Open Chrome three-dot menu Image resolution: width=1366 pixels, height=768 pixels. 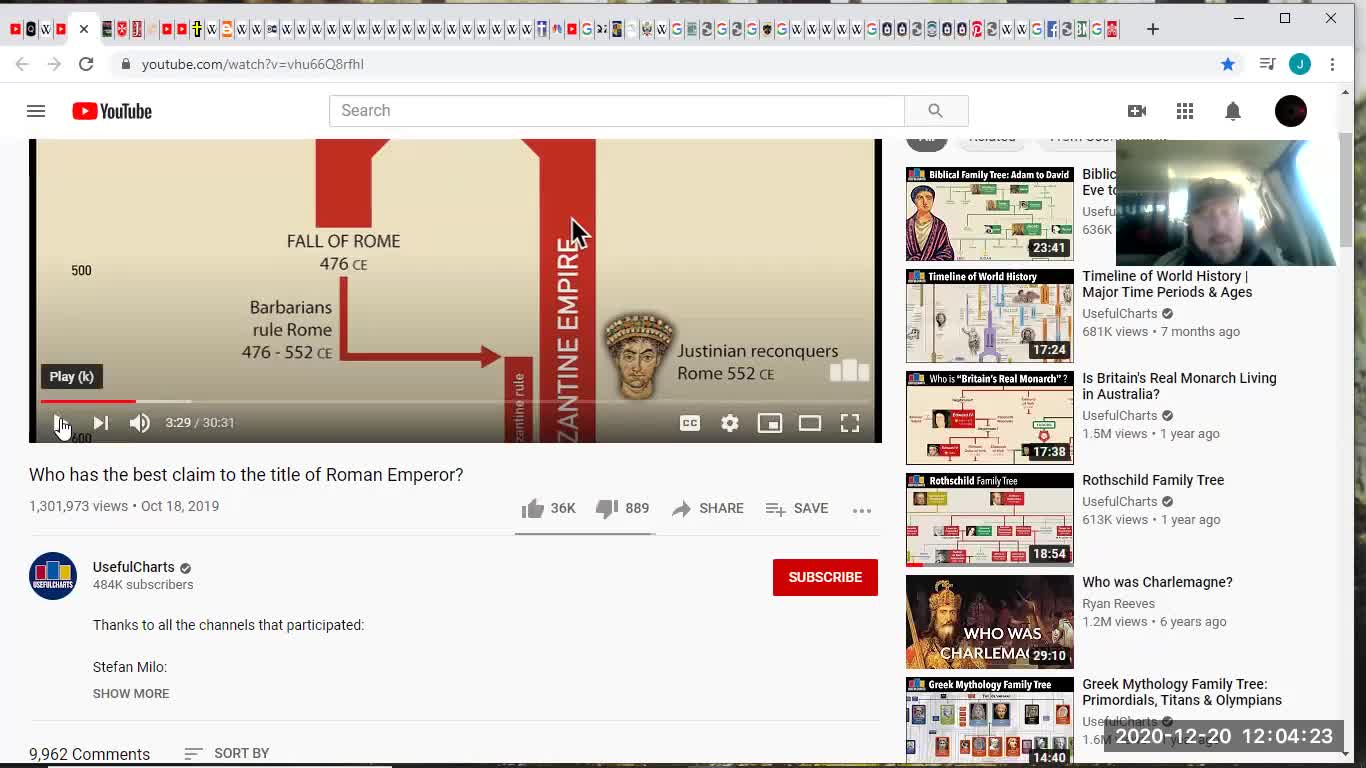click(1332, 64)
